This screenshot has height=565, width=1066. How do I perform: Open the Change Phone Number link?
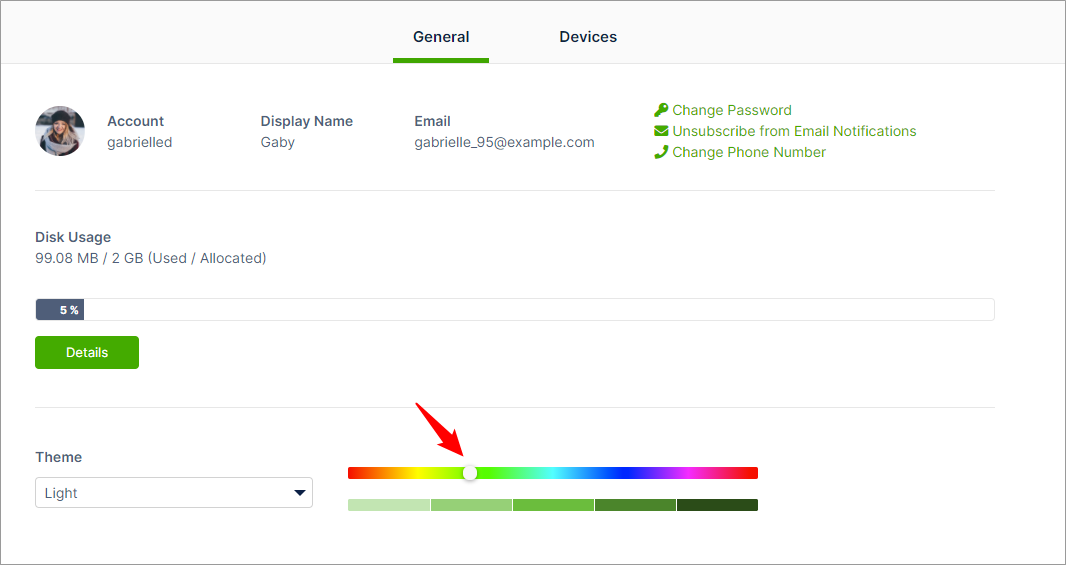[749, 152]
